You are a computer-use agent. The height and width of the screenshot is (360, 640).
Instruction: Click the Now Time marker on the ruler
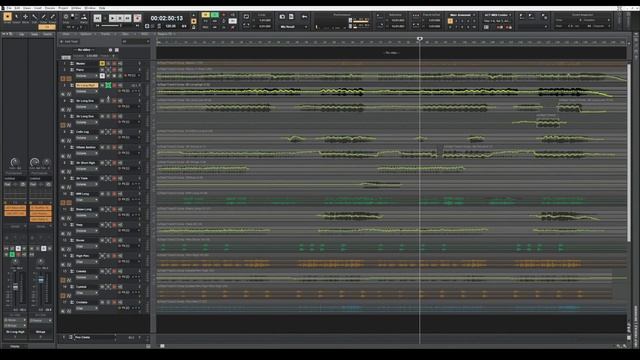click(420, 39)
